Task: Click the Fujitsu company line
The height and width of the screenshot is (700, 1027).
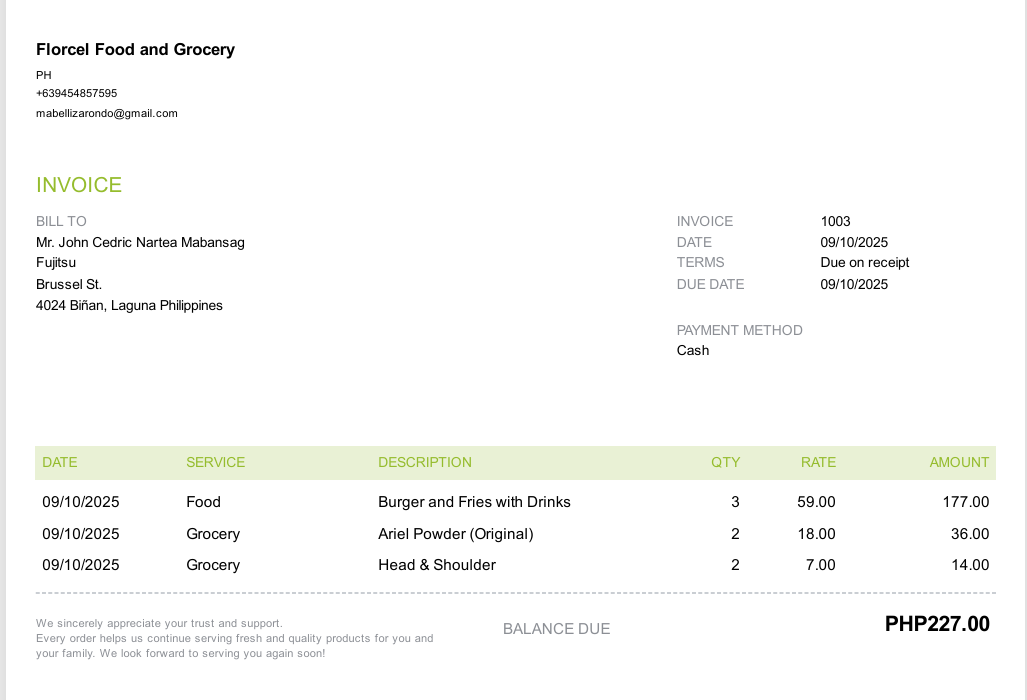Action: [x=56, y=263]
